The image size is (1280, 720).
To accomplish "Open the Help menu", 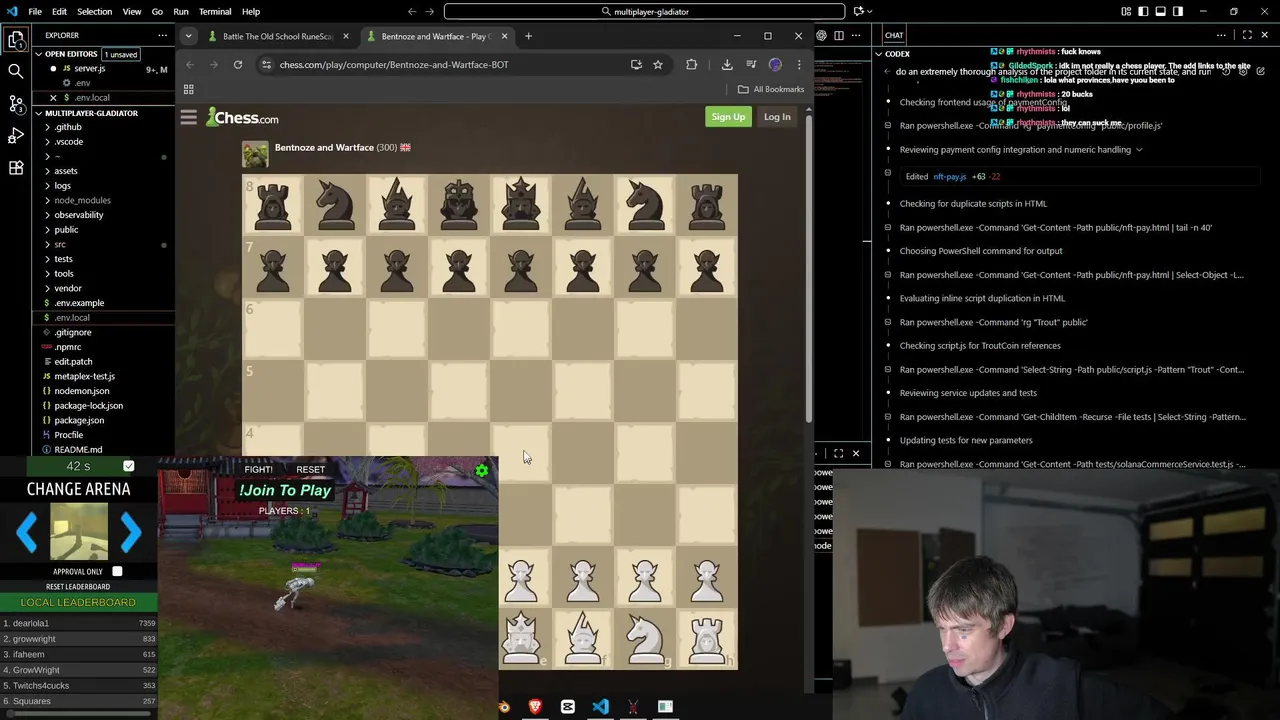I will click(251, 11).
